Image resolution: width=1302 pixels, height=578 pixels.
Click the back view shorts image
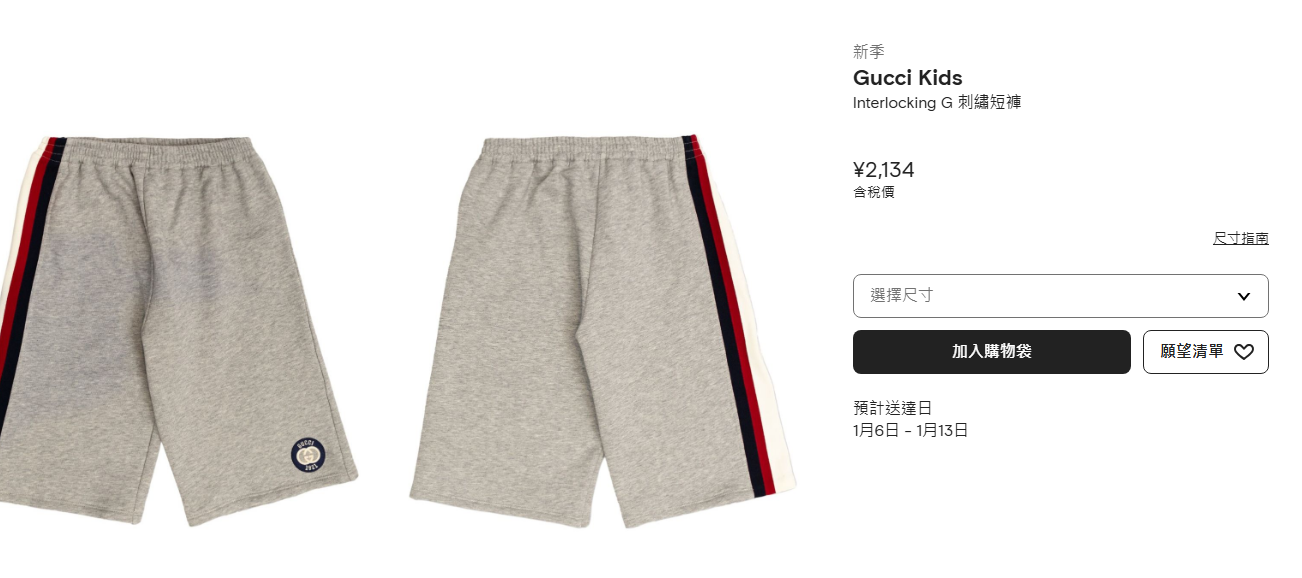click(602, 332)
